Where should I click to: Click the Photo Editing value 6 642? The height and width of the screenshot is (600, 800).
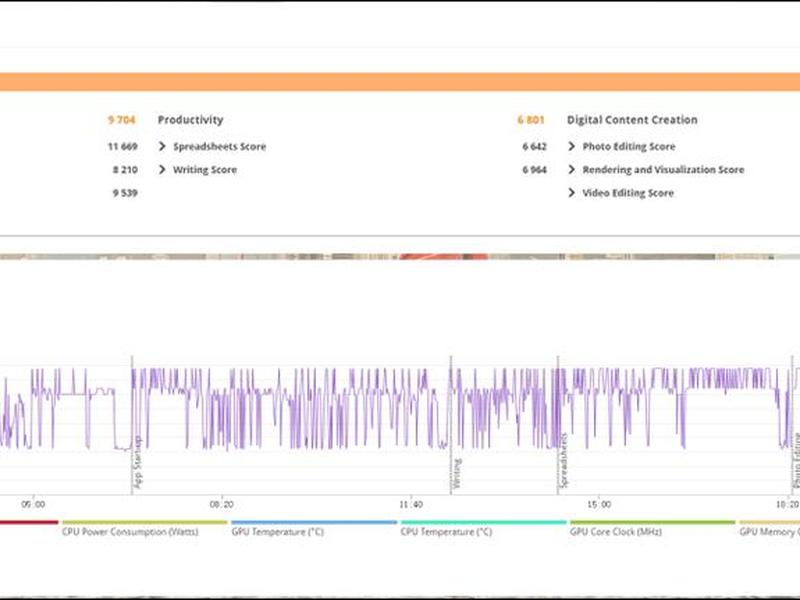click(534, 146)
